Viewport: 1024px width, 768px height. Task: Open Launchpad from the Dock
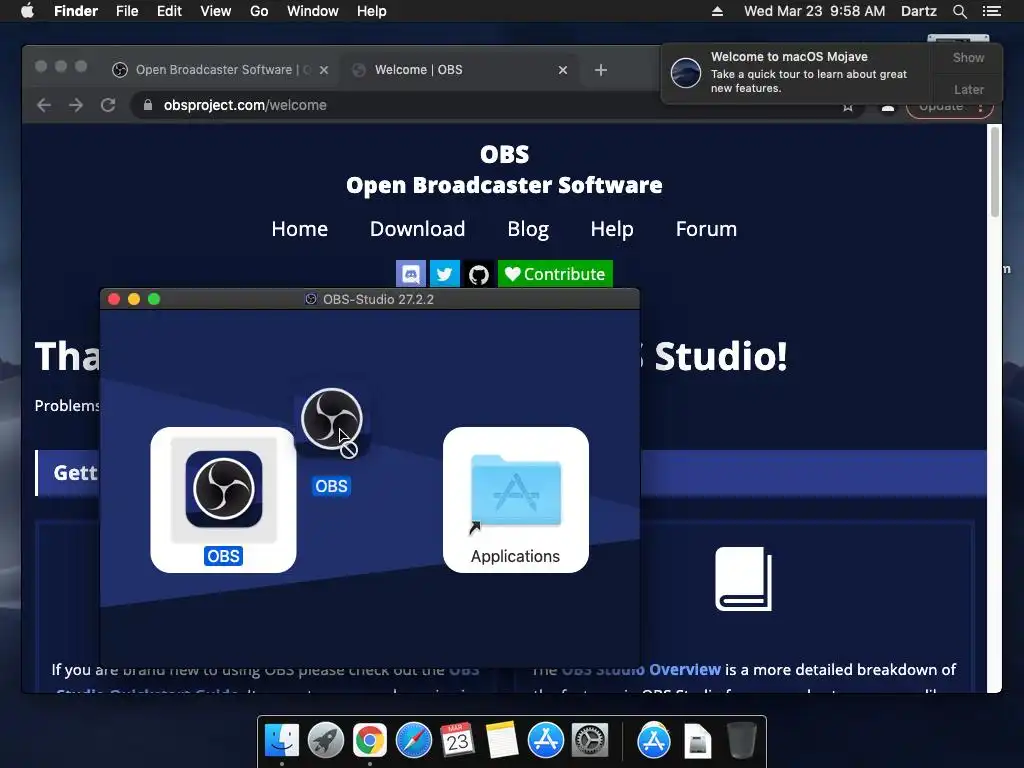point(326,741)
